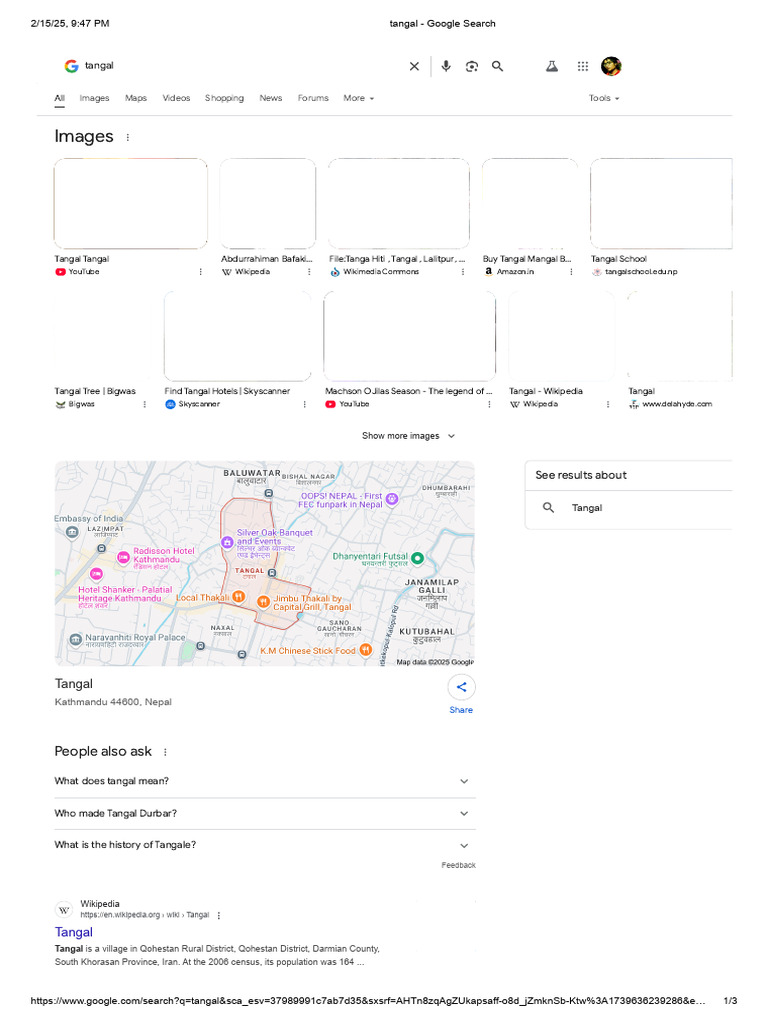768x1024 pixels.
Task: Switch to the Forums tab
Action: pyautogui.click(x=313, y=98)
